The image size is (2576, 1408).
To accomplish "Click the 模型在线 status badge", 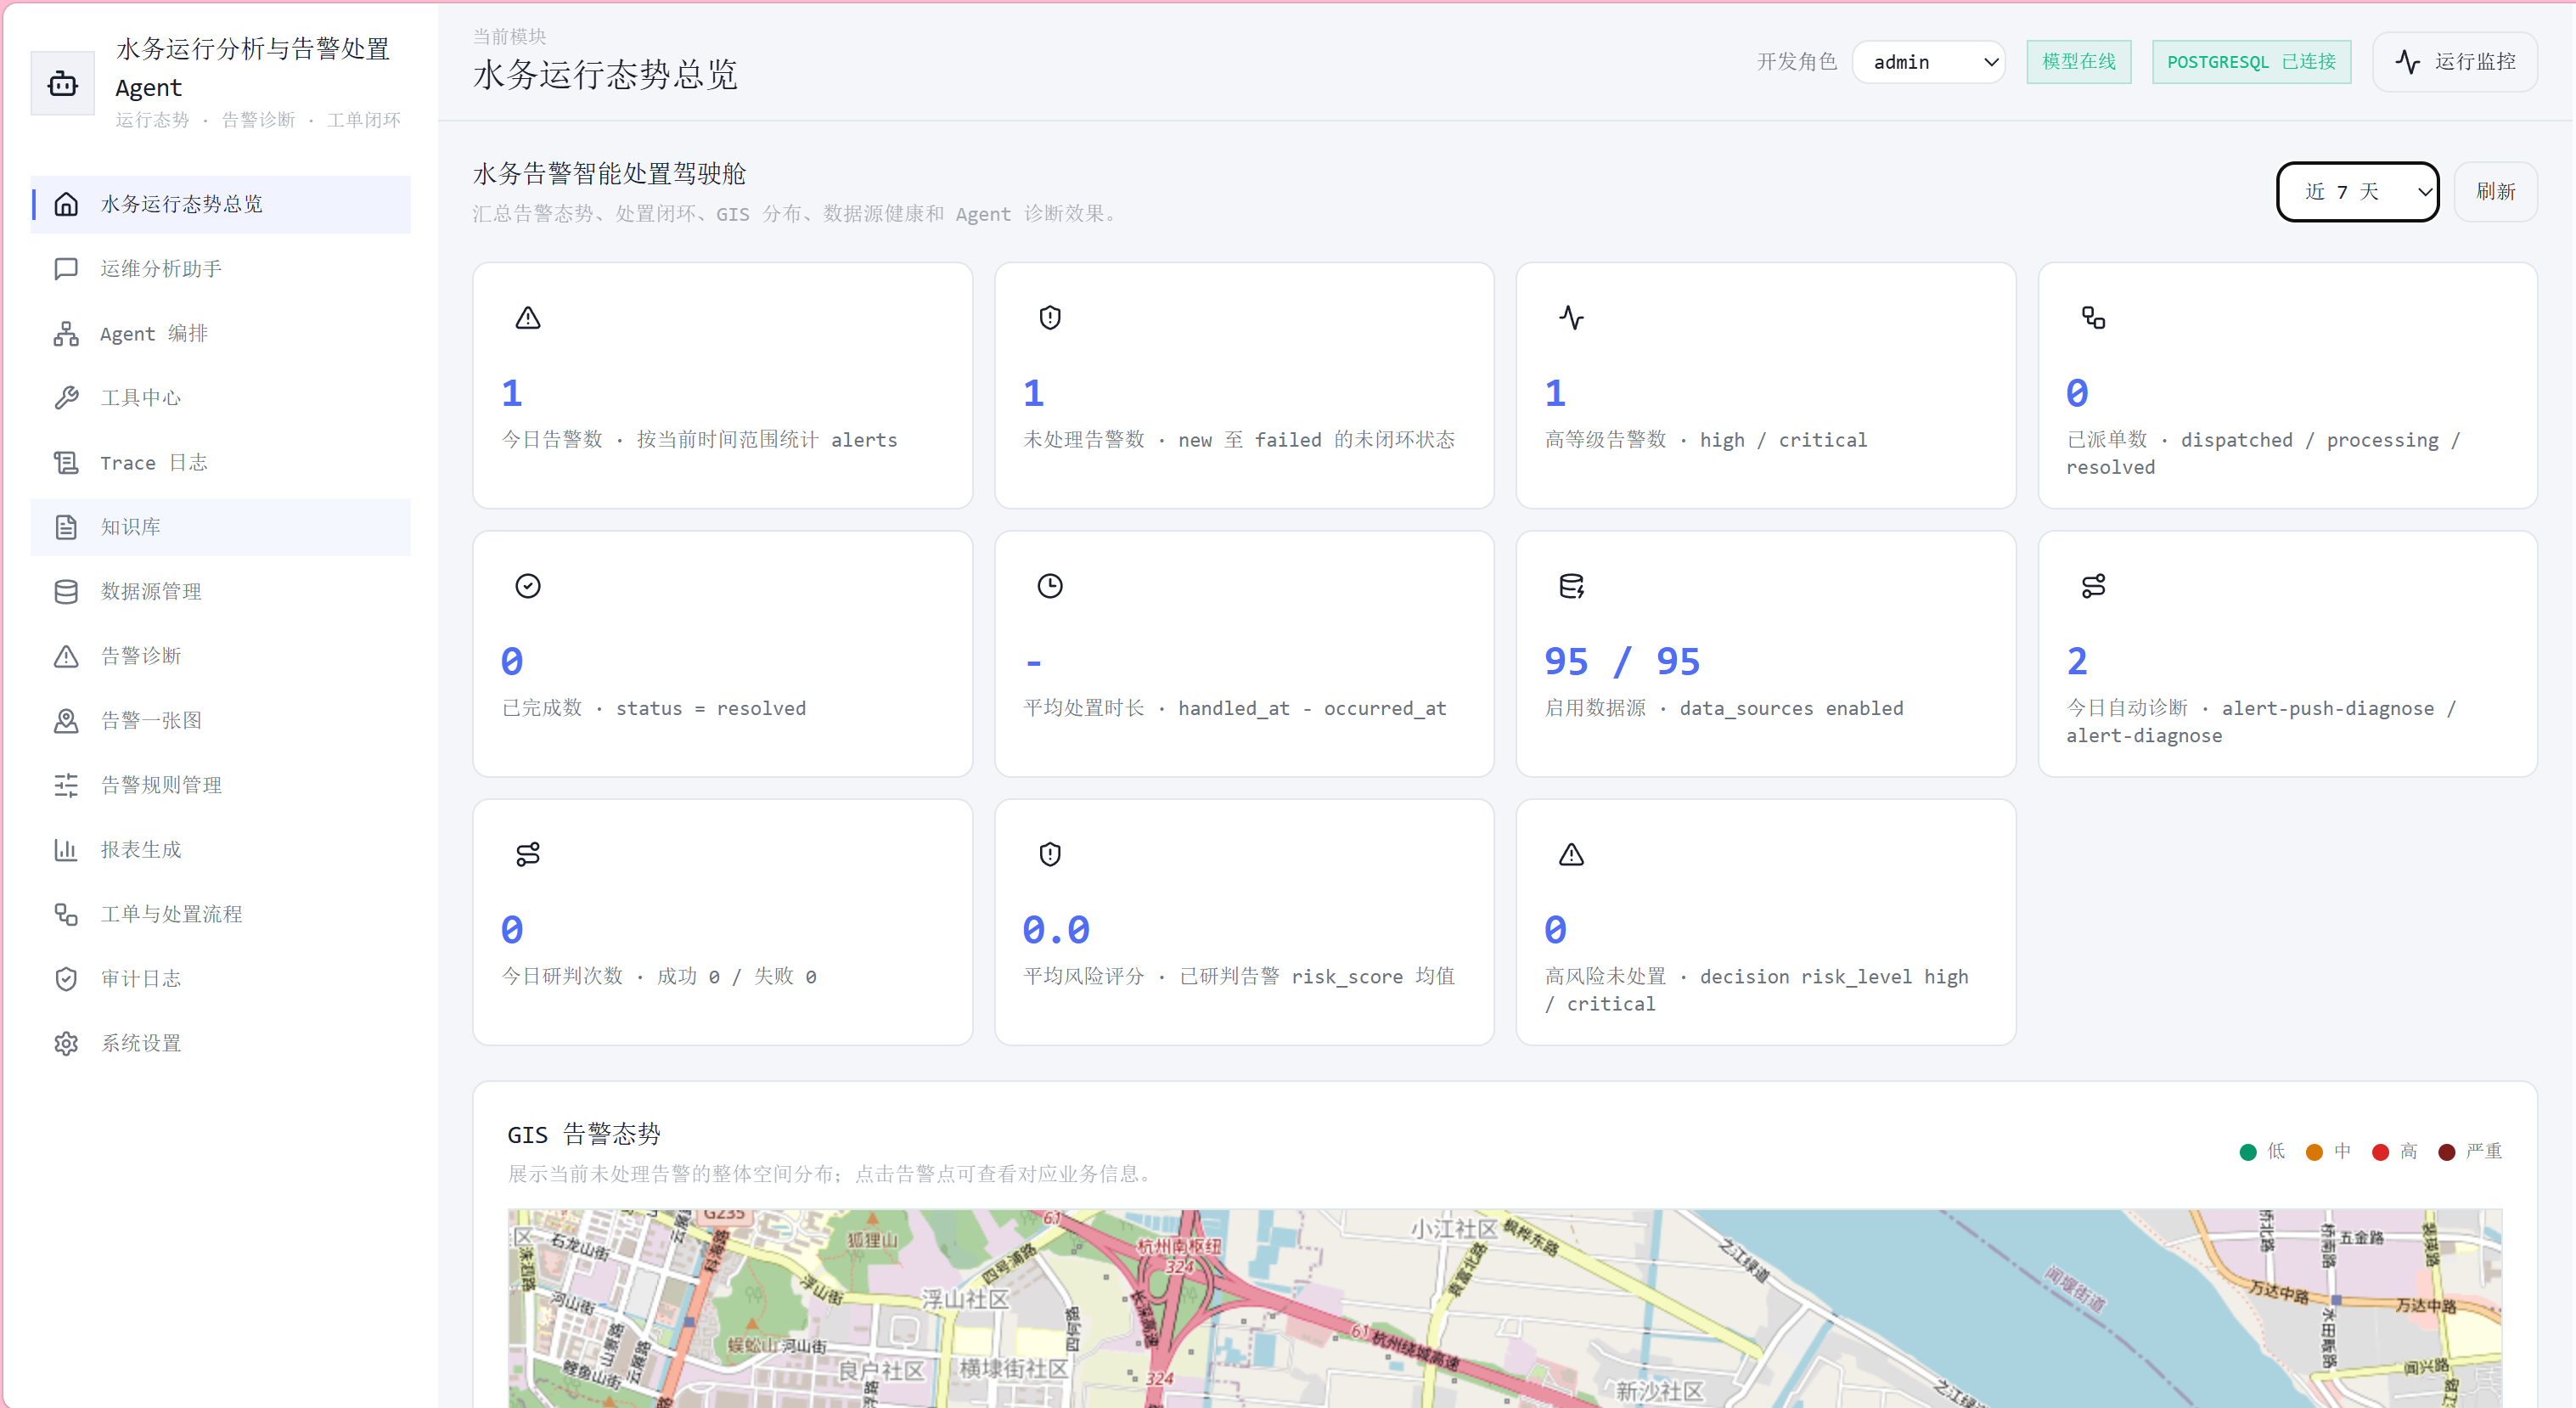I will pyautogui.click(x=2079, y=62).
